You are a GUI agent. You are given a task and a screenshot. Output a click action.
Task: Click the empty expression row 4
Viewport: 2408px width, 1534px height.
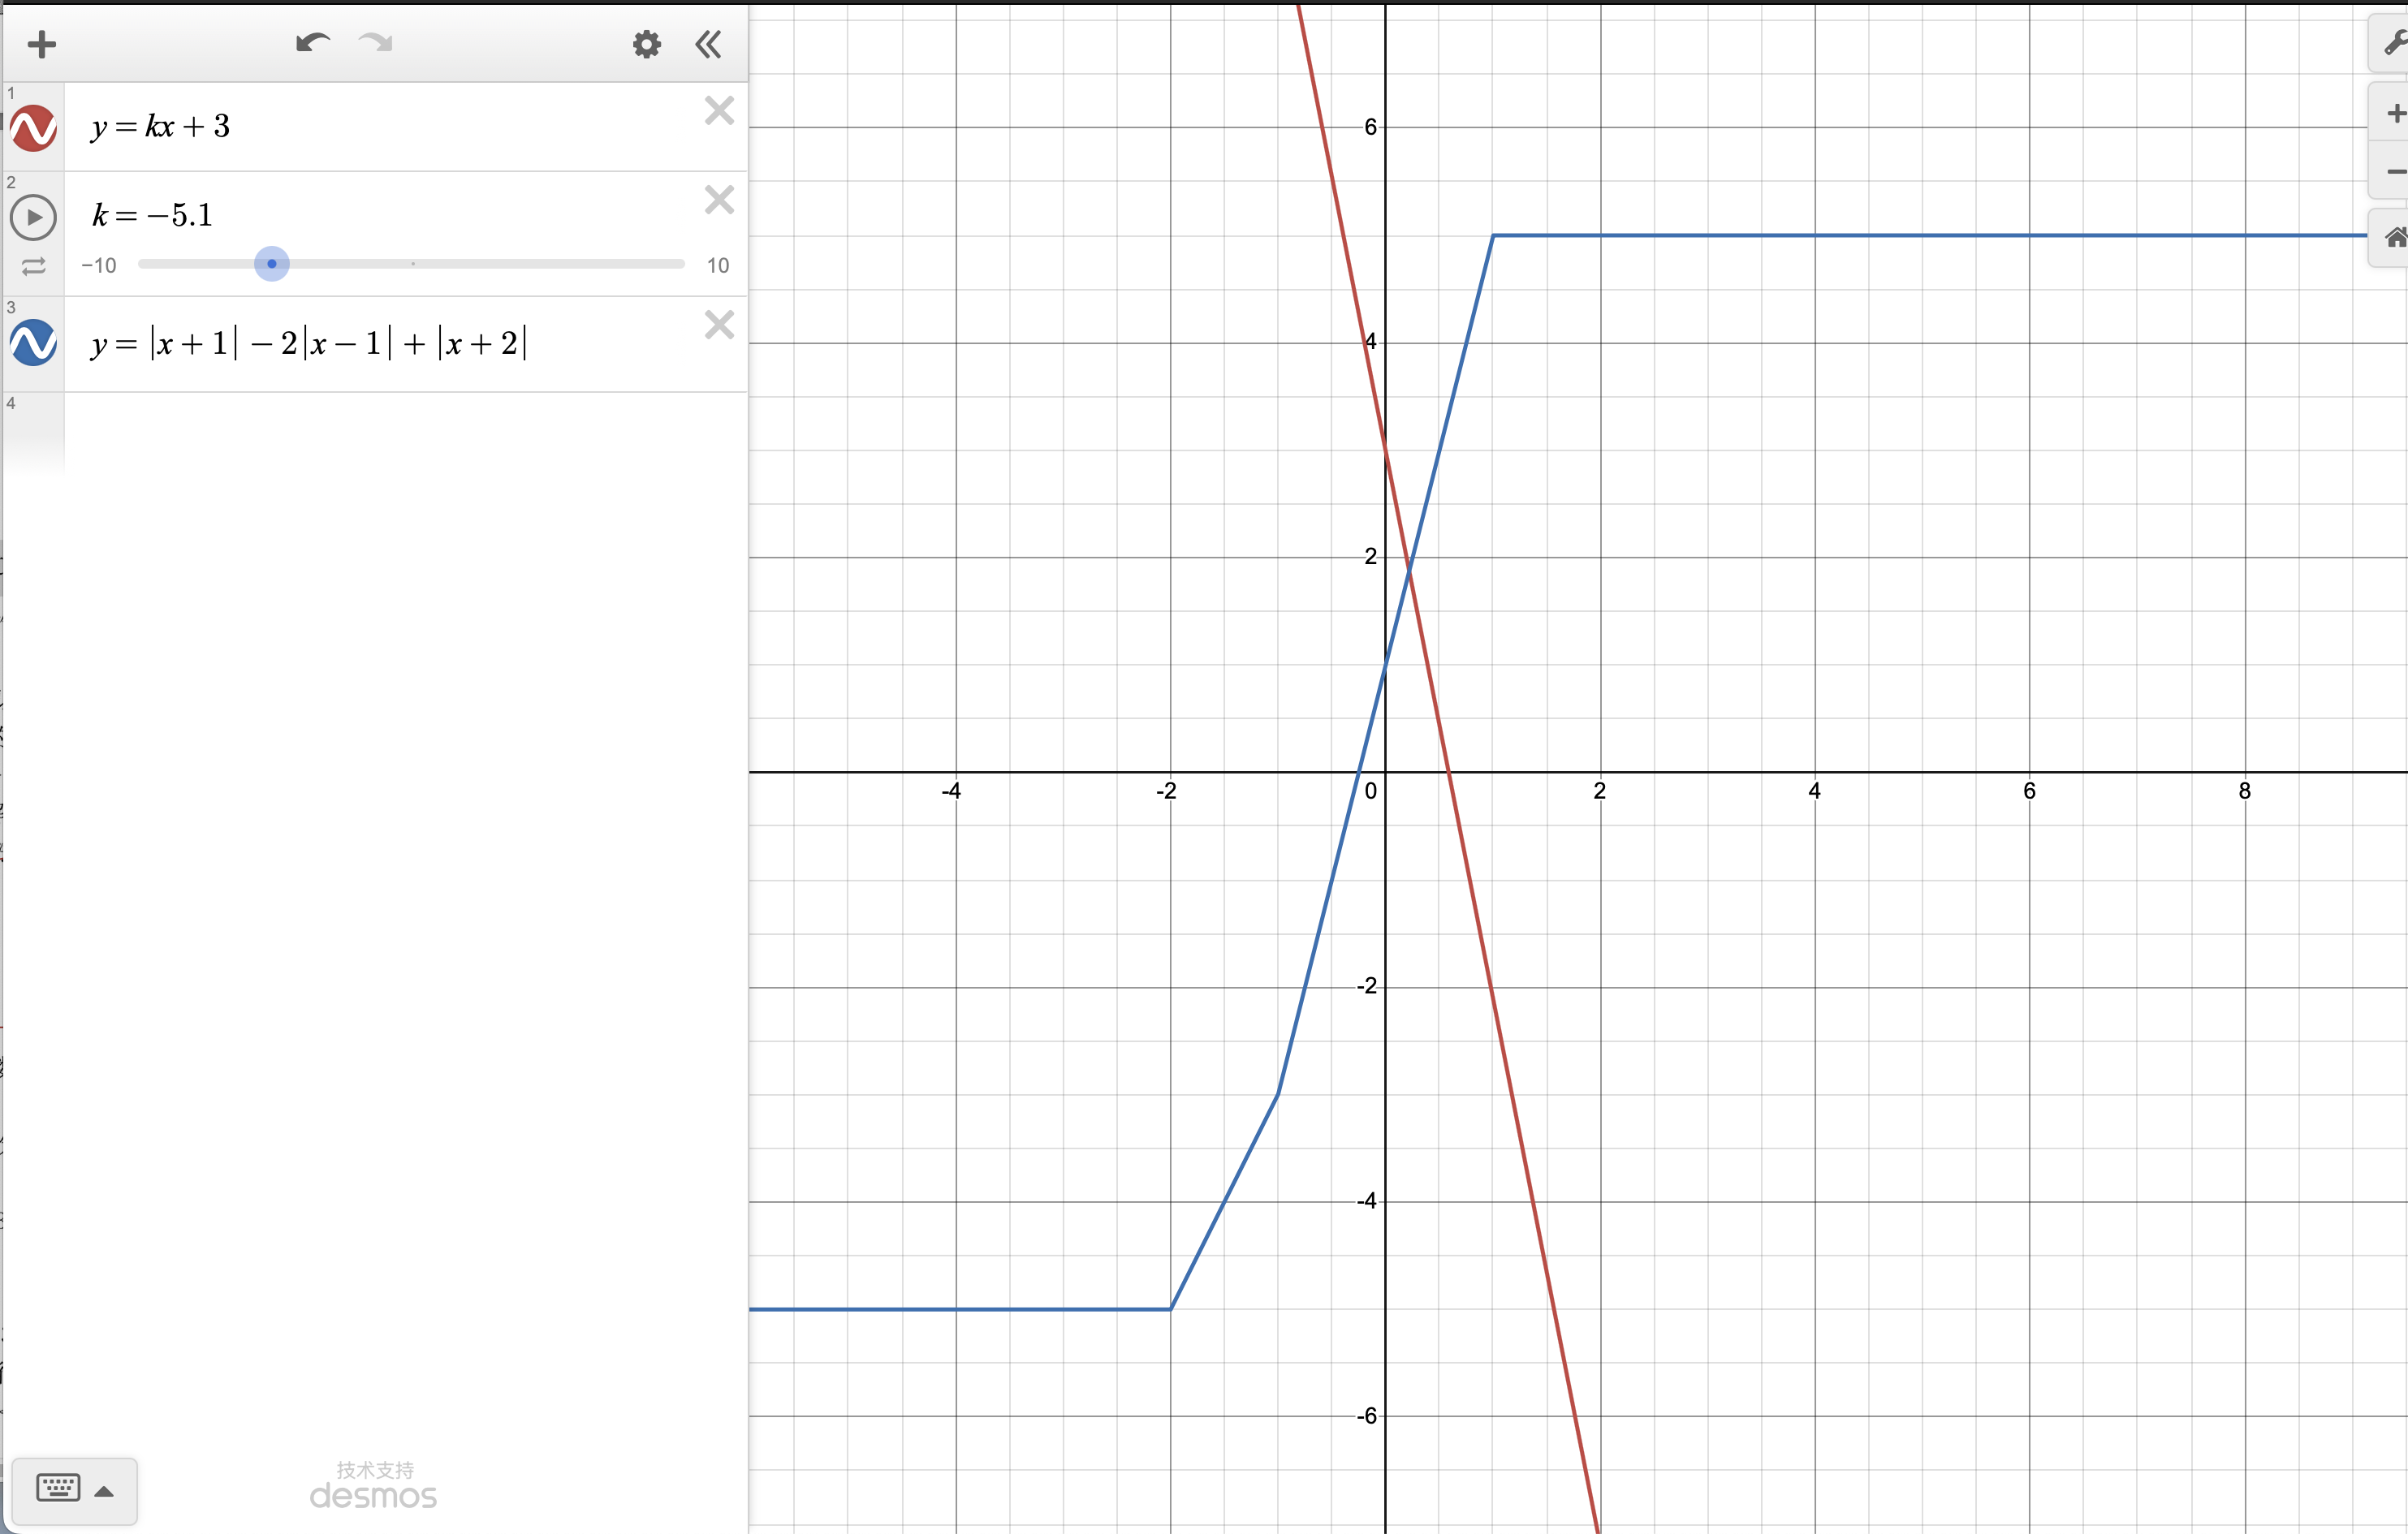coord(400,432)
